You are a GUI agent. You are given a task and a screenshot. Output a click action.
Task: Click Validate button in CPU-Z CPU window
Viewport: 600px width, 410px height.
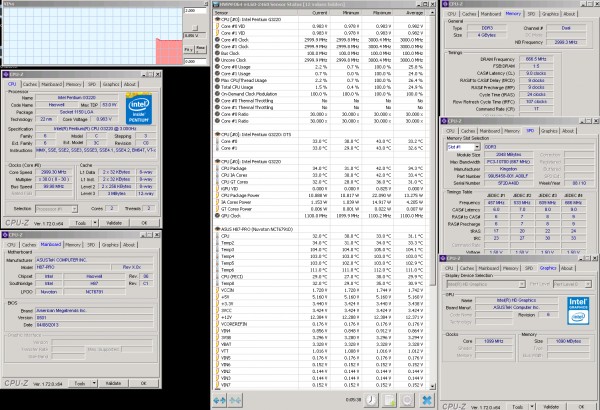(114, 223)
